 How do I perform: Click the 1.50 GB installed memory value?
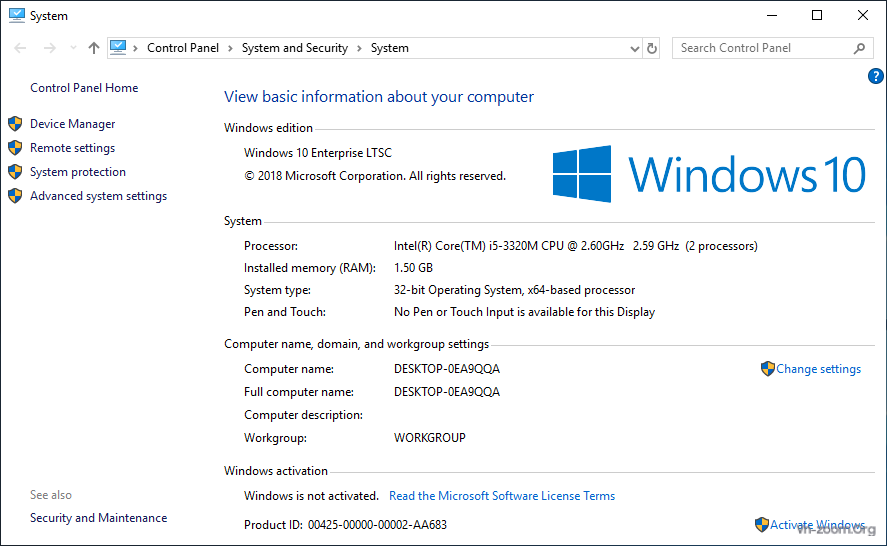click(x=414, y=268)
